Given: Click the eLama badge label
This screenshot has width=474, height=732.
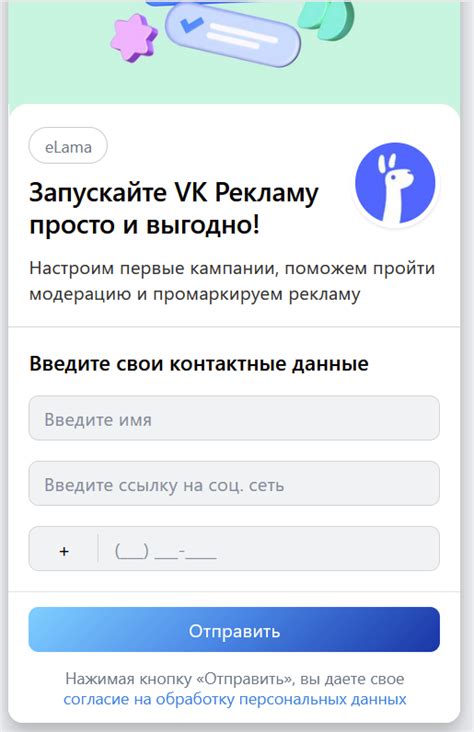Looking at the screenshot, I should pyautogui.click(x=68, y=147).
